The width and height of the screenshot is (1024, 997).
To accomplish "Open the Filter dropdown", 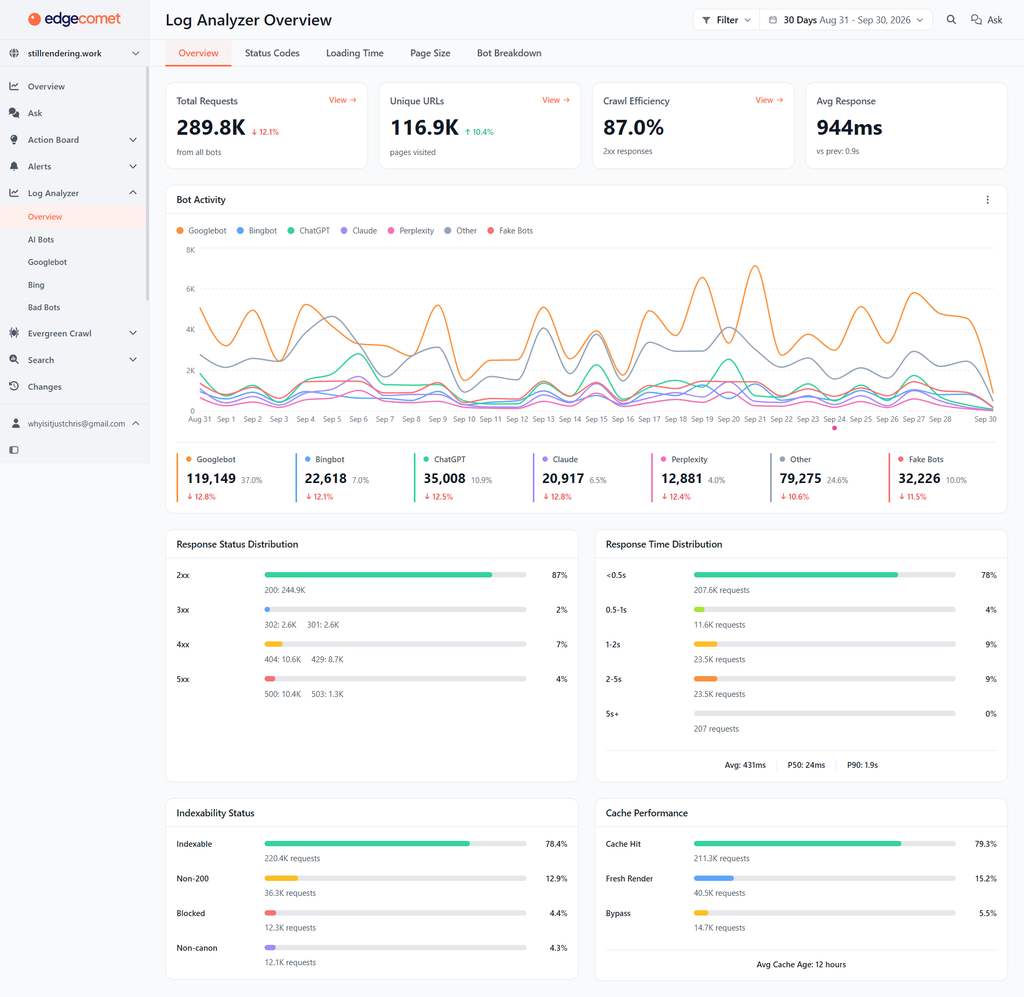I will (x=725, y=20).
